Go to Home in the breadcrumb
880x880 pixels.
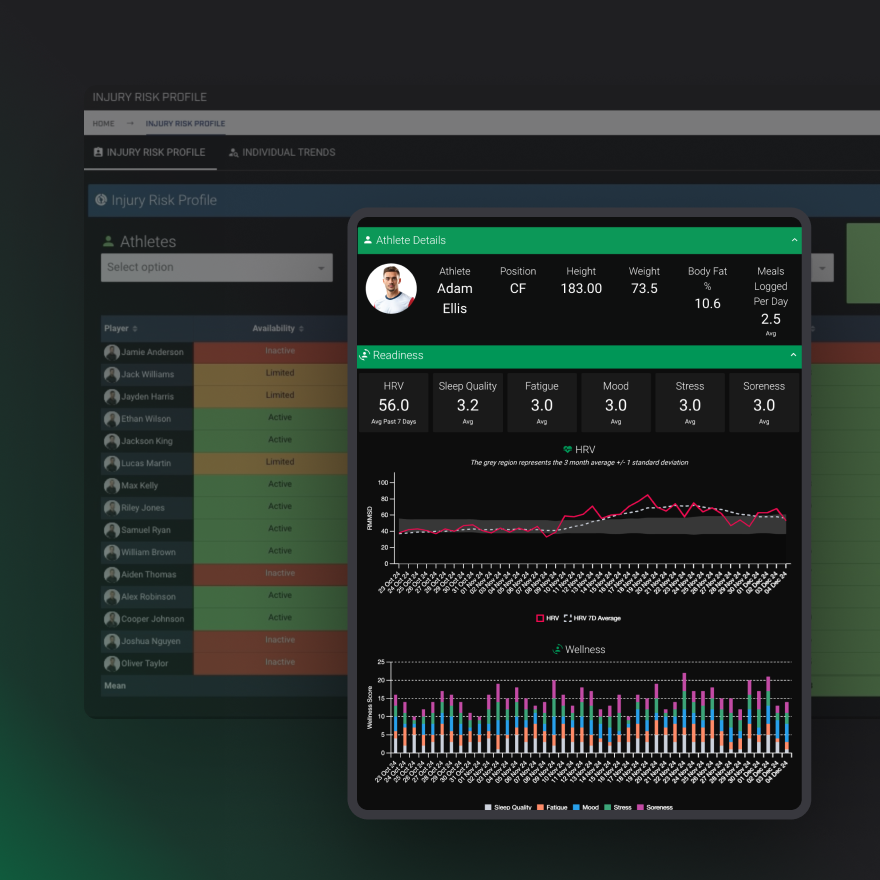click(x=103, y=124)
